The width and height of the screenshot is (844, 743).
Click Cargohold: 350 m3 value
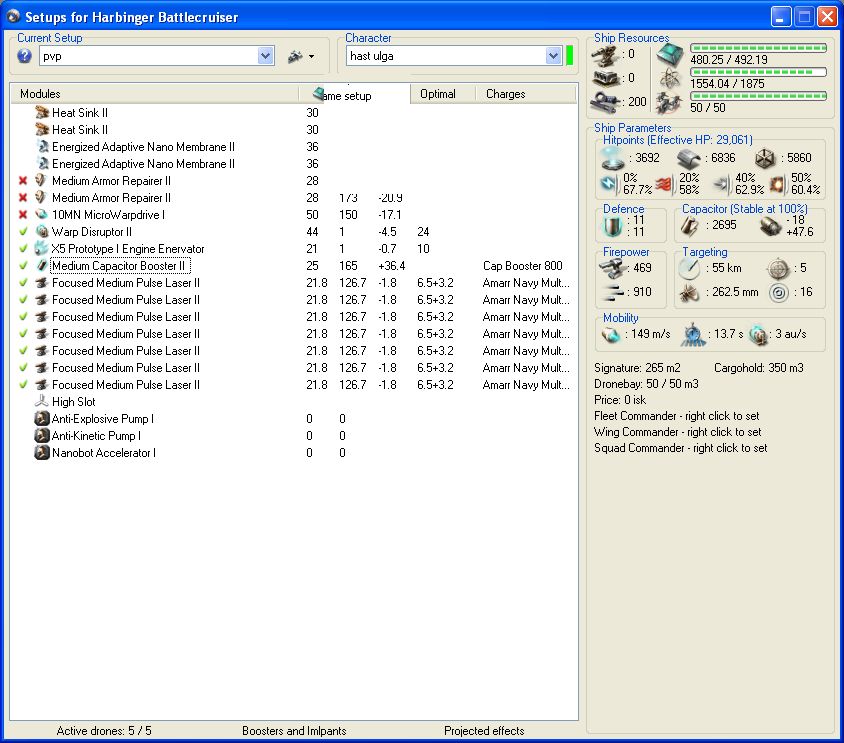point(758,368)
